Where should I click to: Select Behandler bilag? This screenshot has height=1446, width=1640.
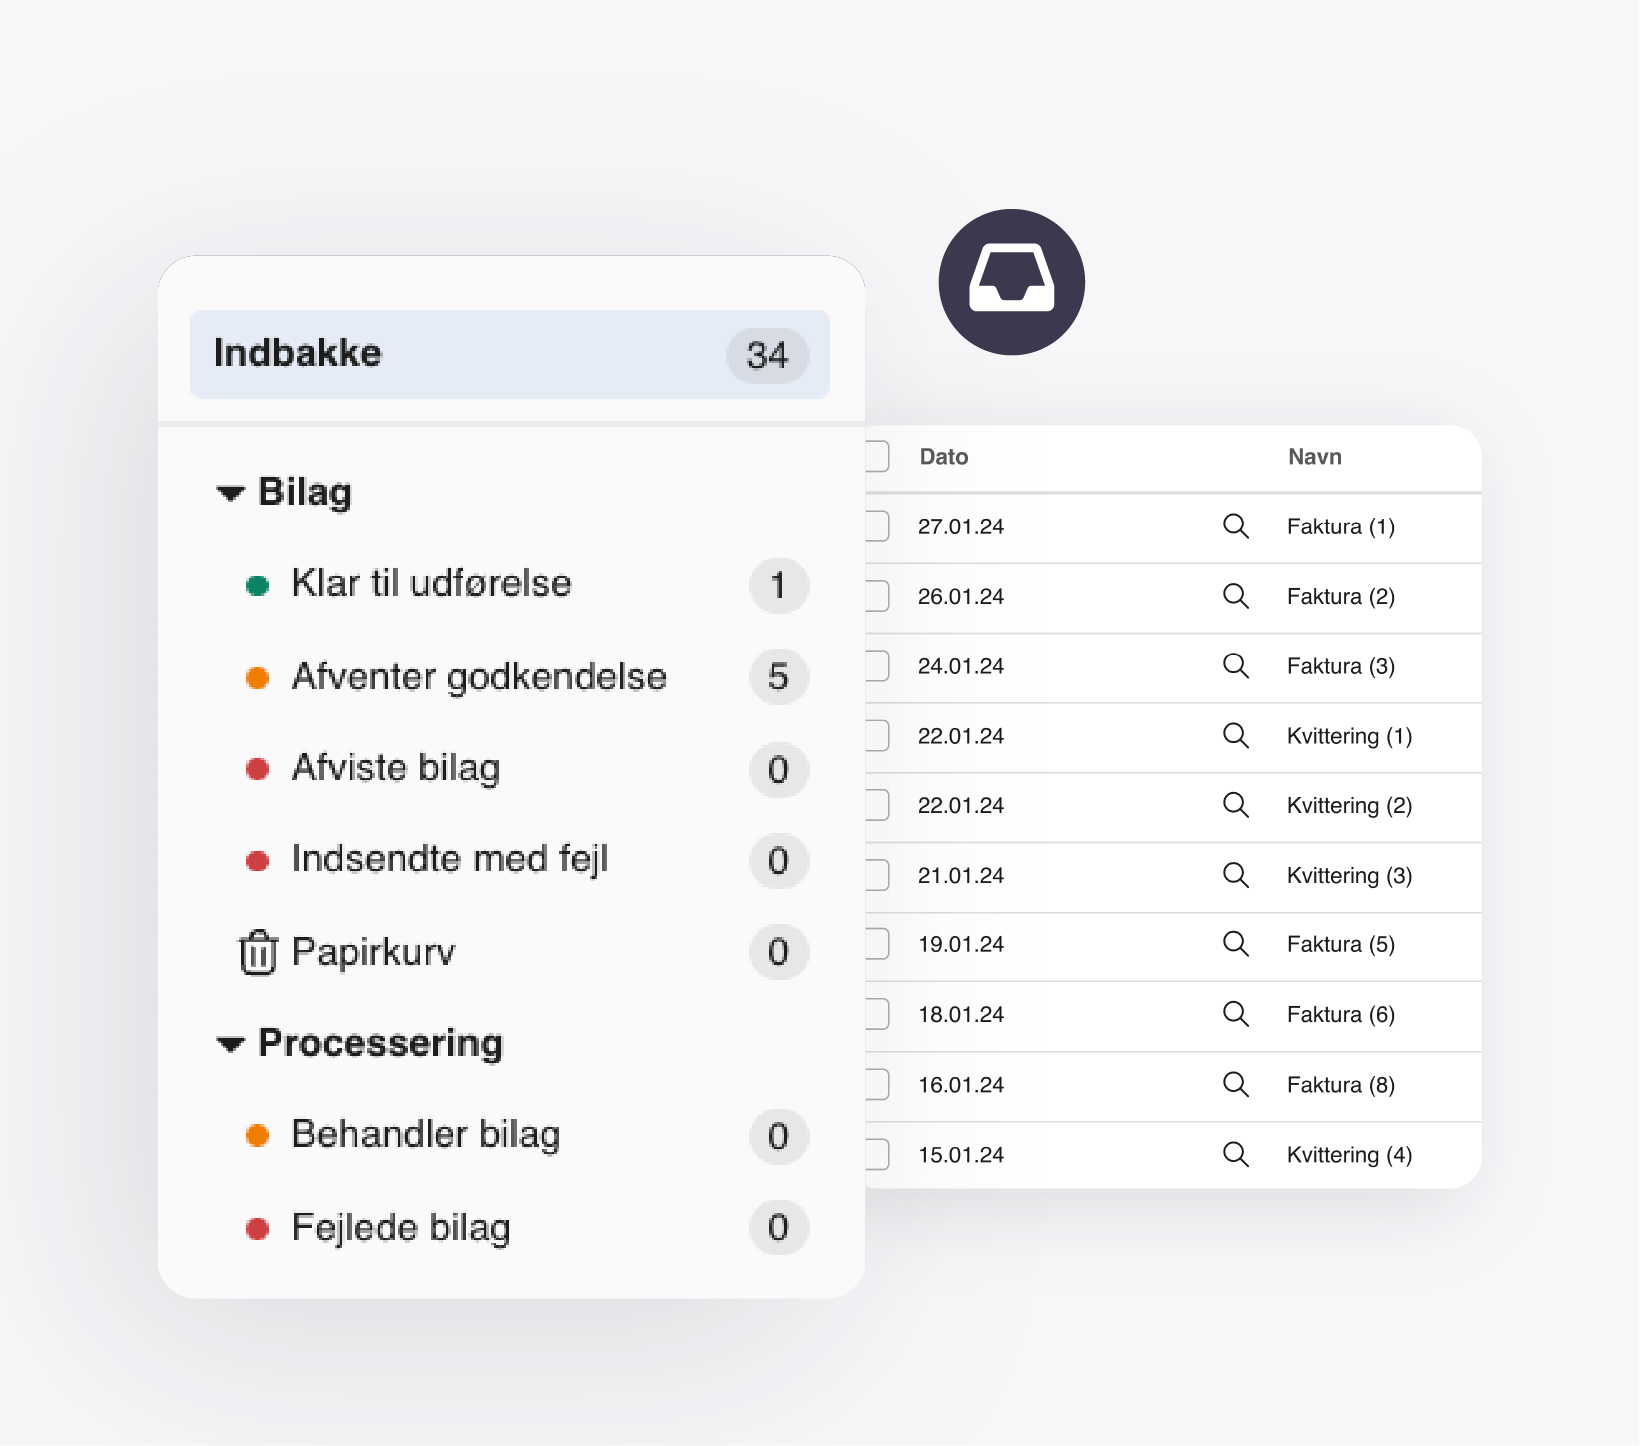click(x=426, y=1135)
